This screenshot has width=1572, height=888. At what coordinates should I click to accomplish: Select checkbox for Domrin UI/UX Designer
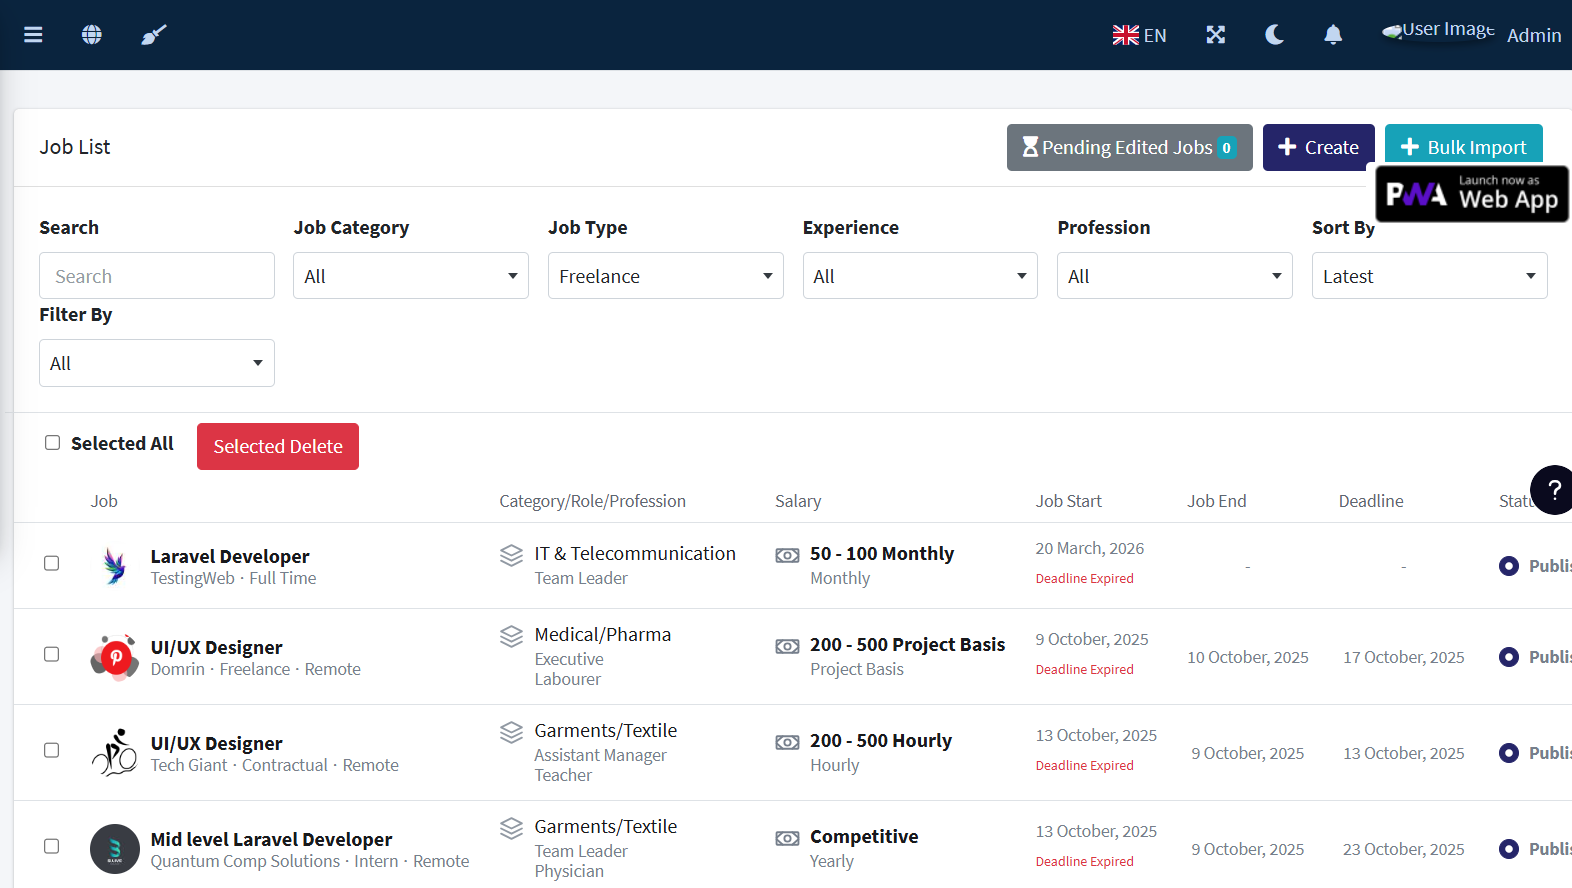(52, 655)
